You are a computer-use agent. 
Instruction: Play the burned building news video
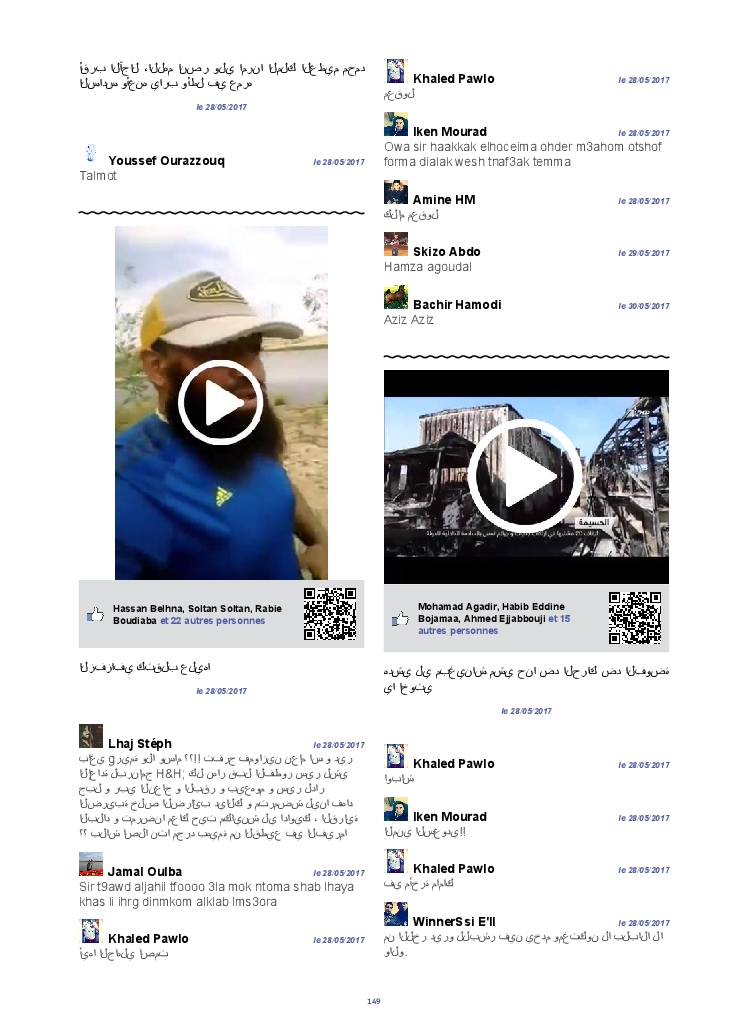pos(525,476)
